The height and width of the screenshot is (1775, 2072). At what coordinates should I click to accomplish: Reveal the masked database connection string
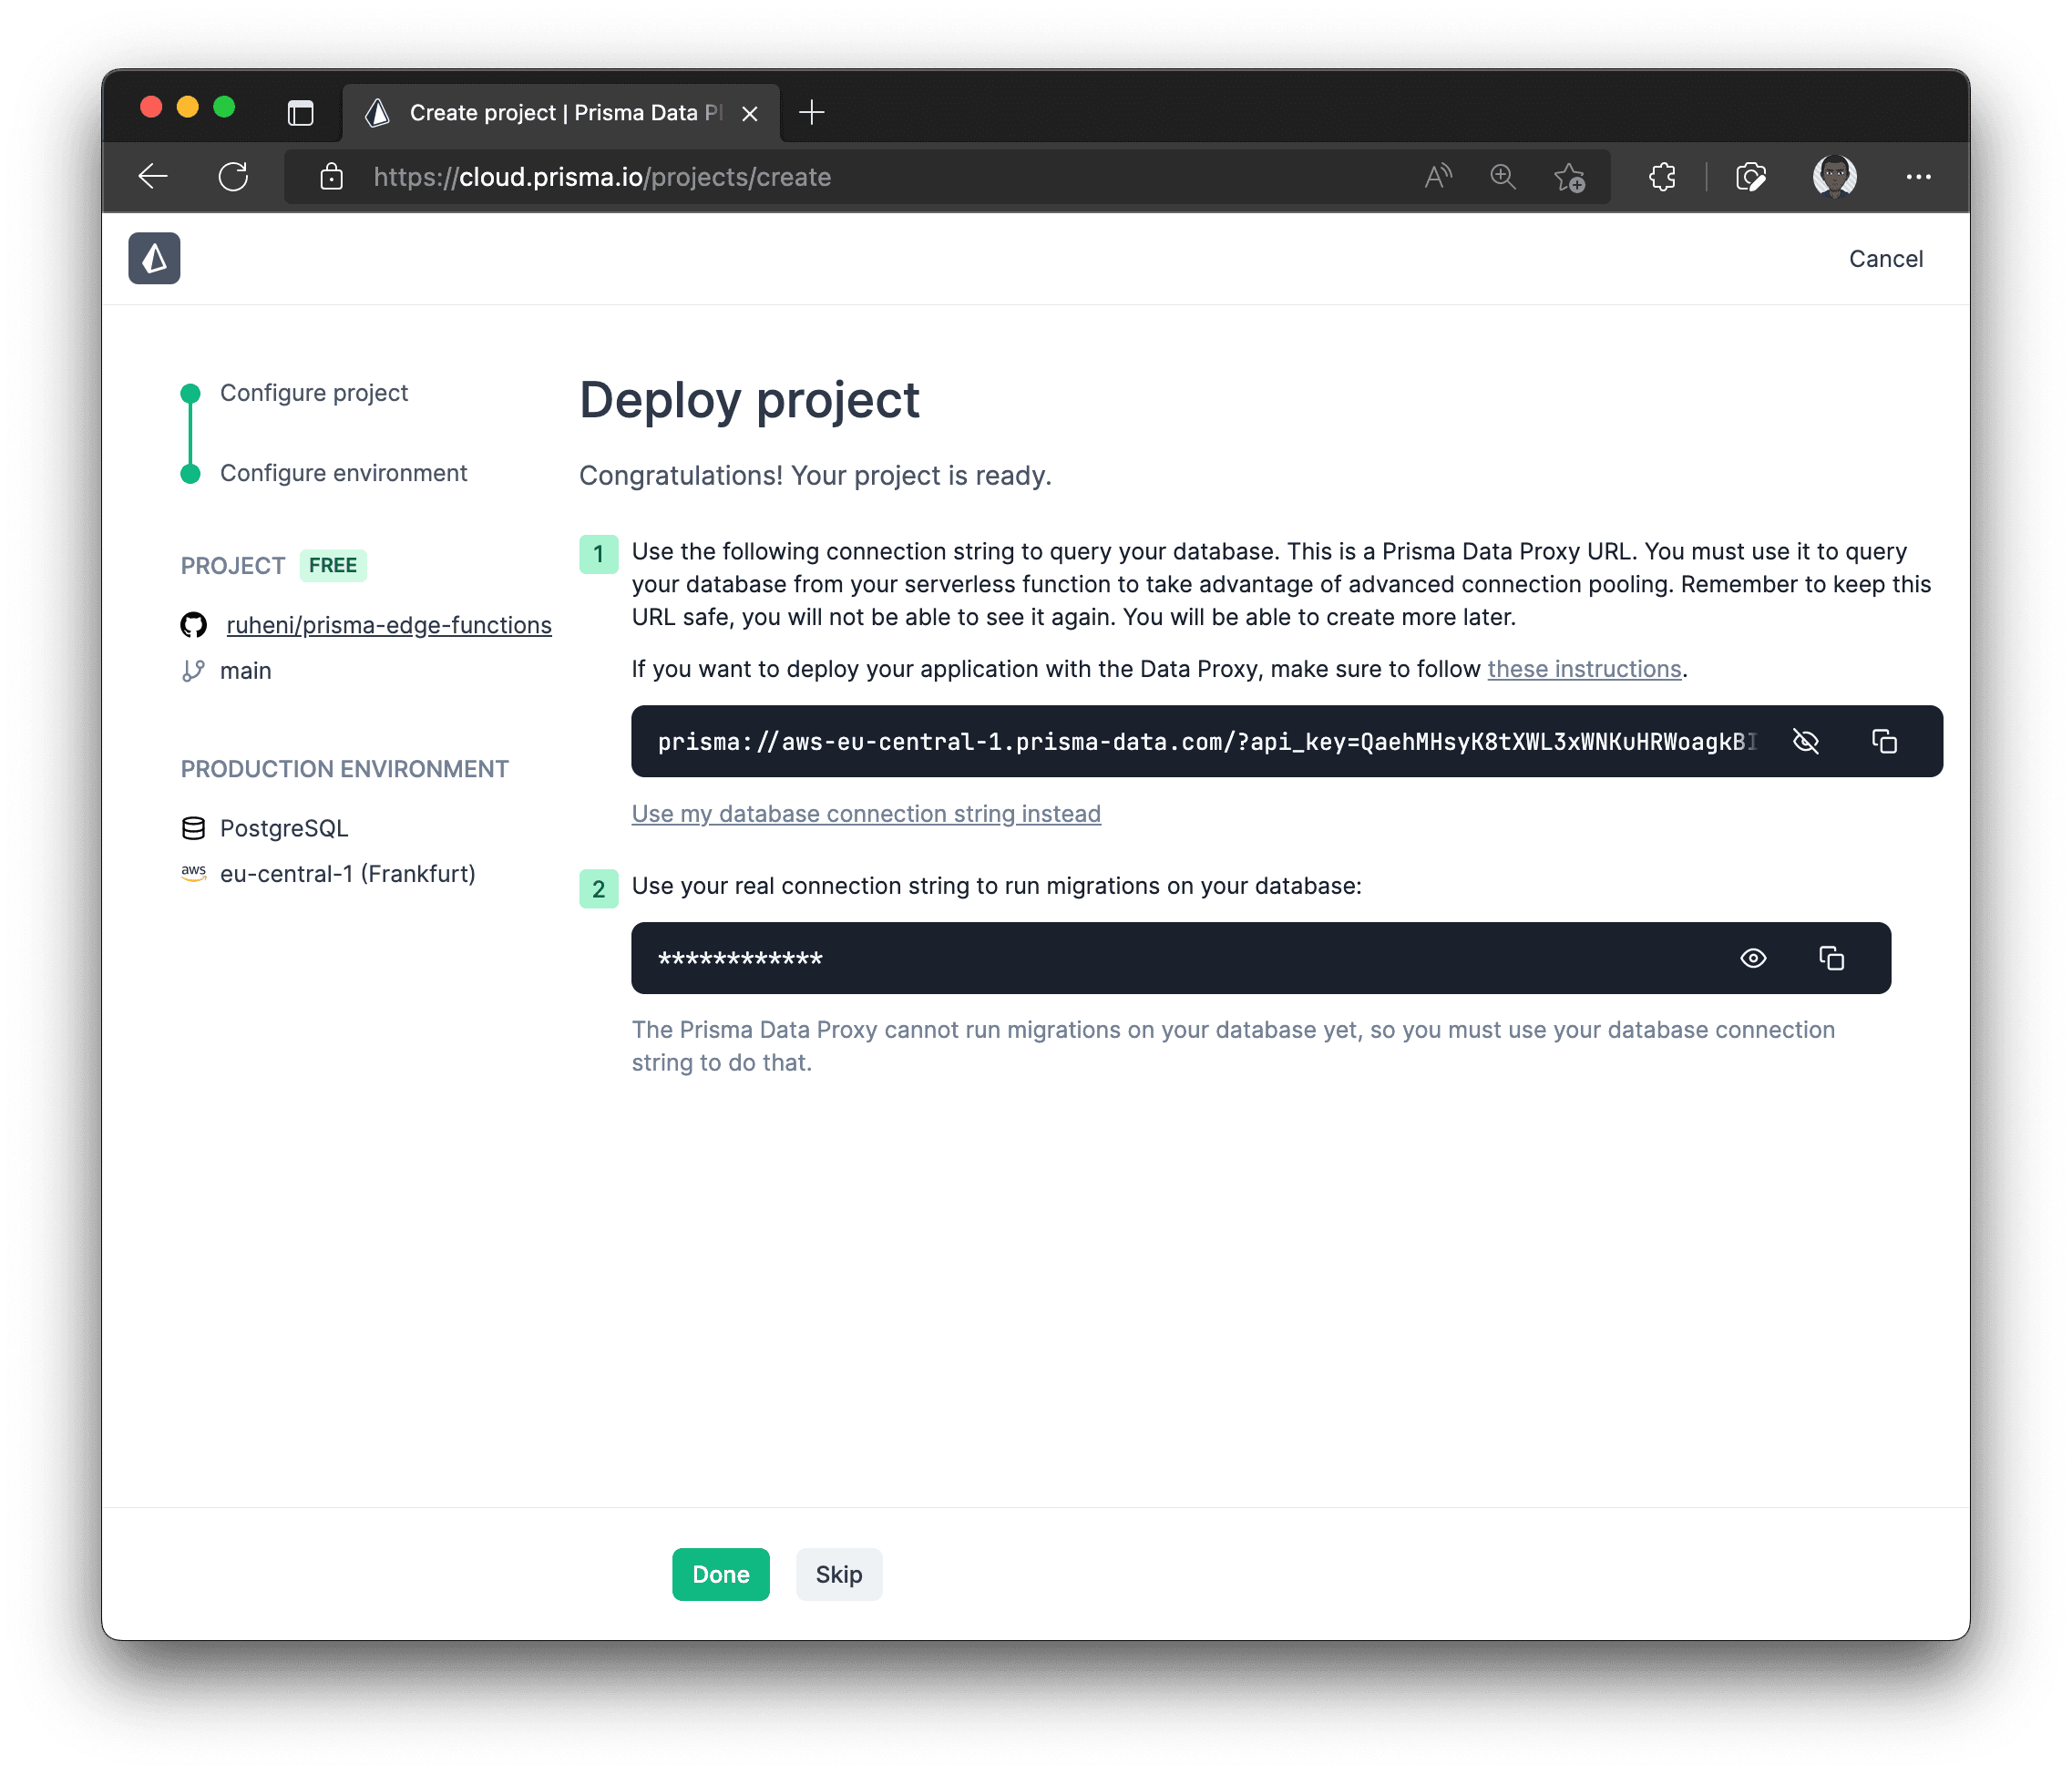(1753, 958)
